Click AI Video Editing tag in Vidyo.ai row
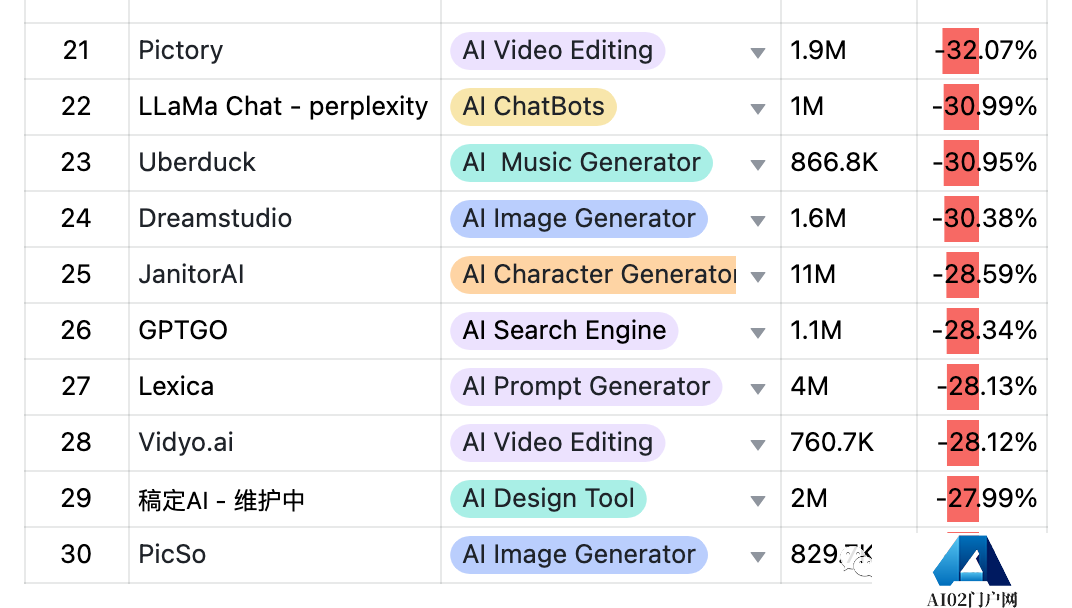The width and height of the screenshot is (1072, 608). pyautogui.click(x=557, y=443)
